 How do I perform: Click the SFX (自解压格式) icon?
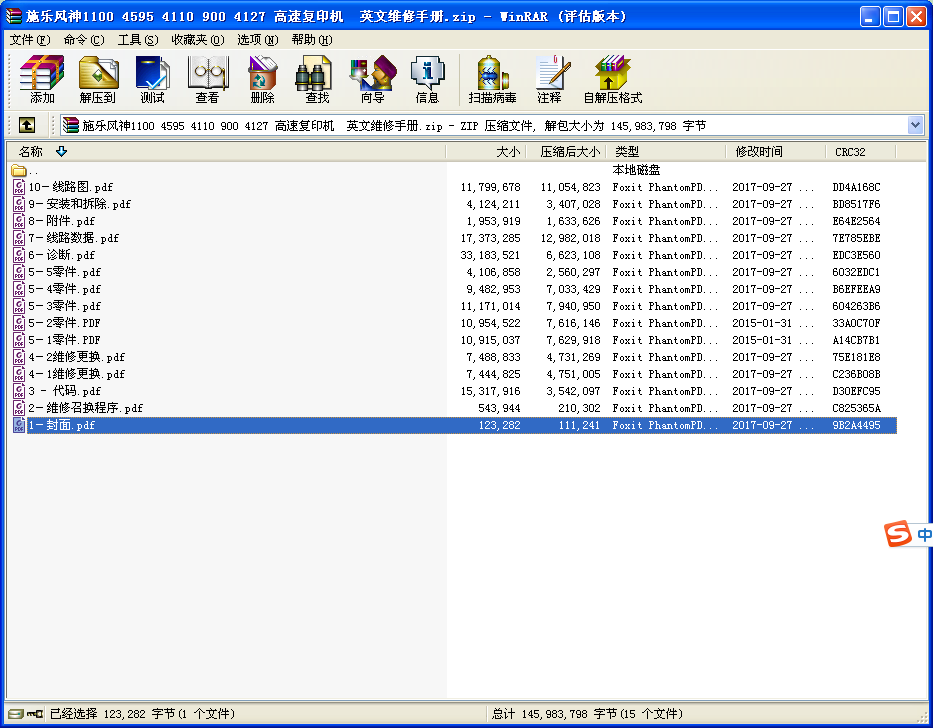coord(613,79)
